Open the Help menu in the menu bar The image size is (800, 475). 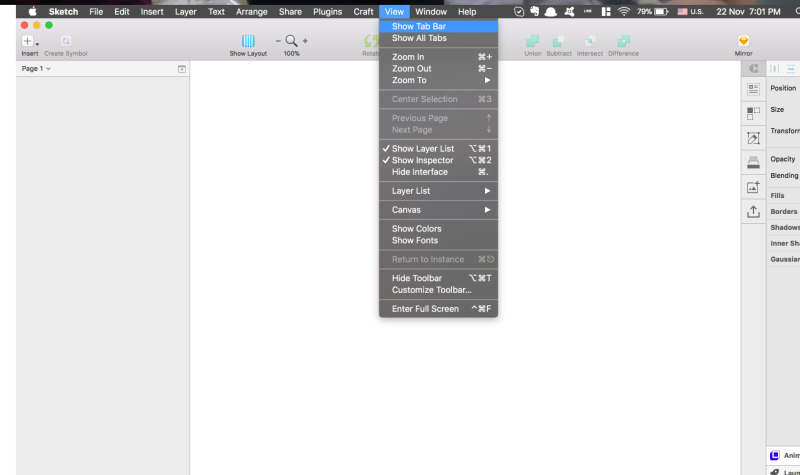pyautogui.click(x=467, y=11)
